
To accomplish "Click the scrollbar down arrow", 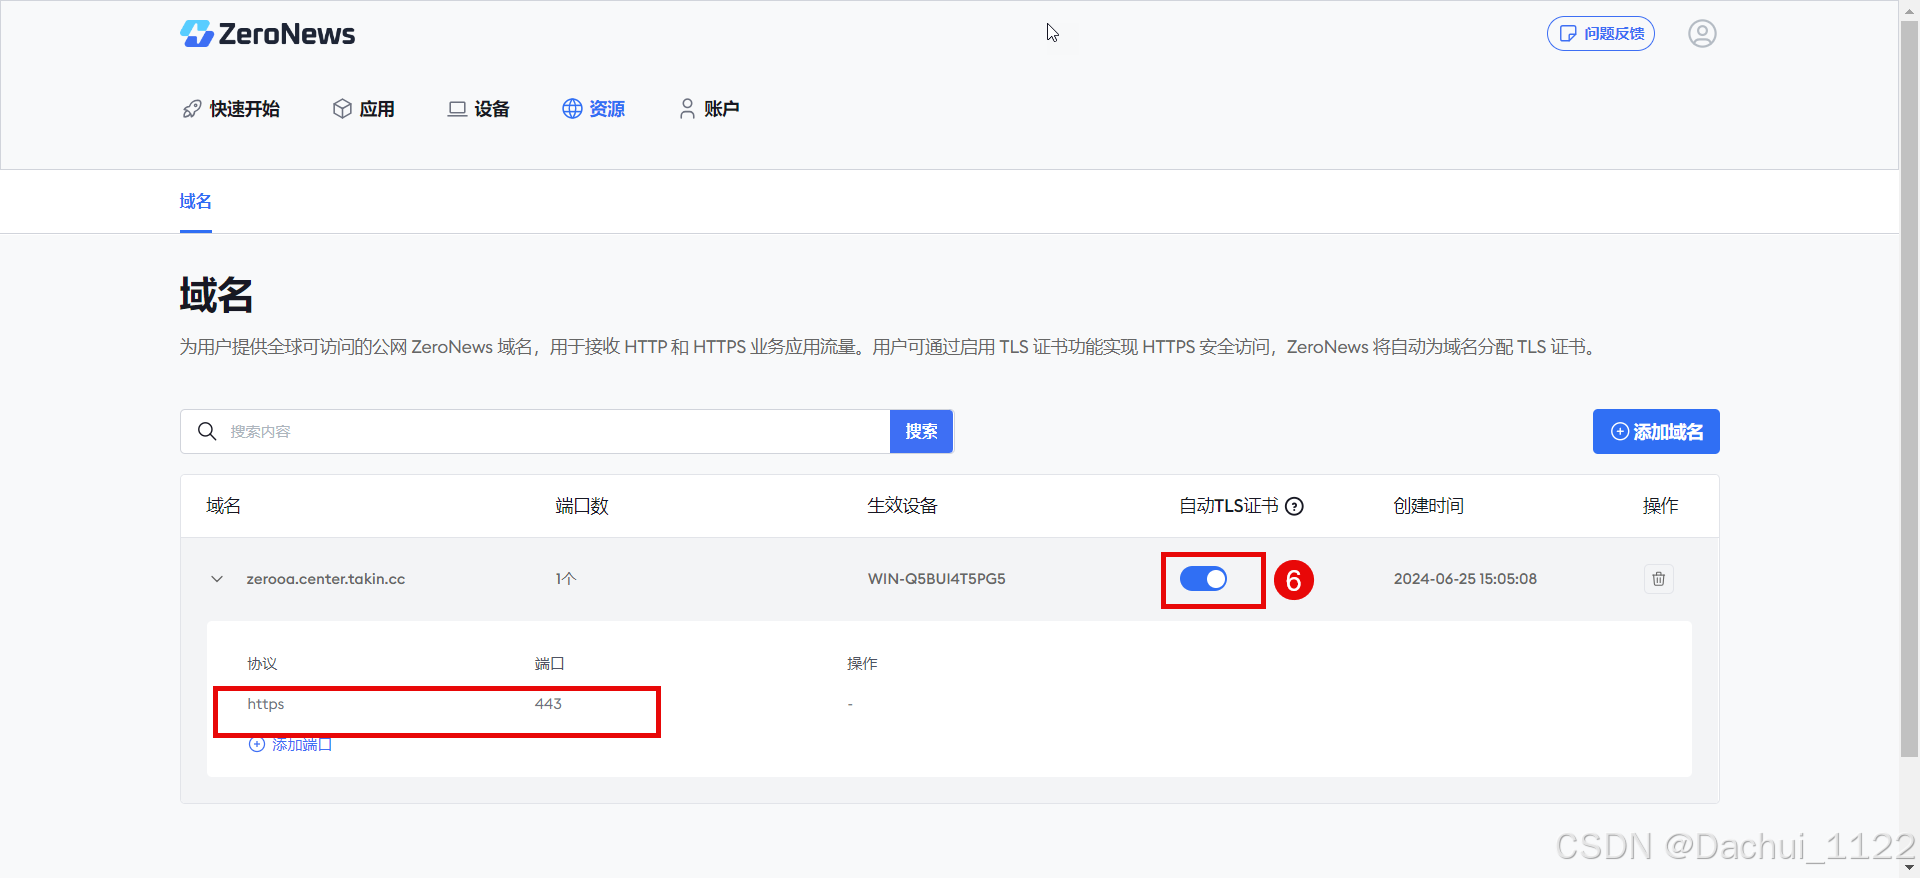I will pyautogui.click(x=1909, y=868).
